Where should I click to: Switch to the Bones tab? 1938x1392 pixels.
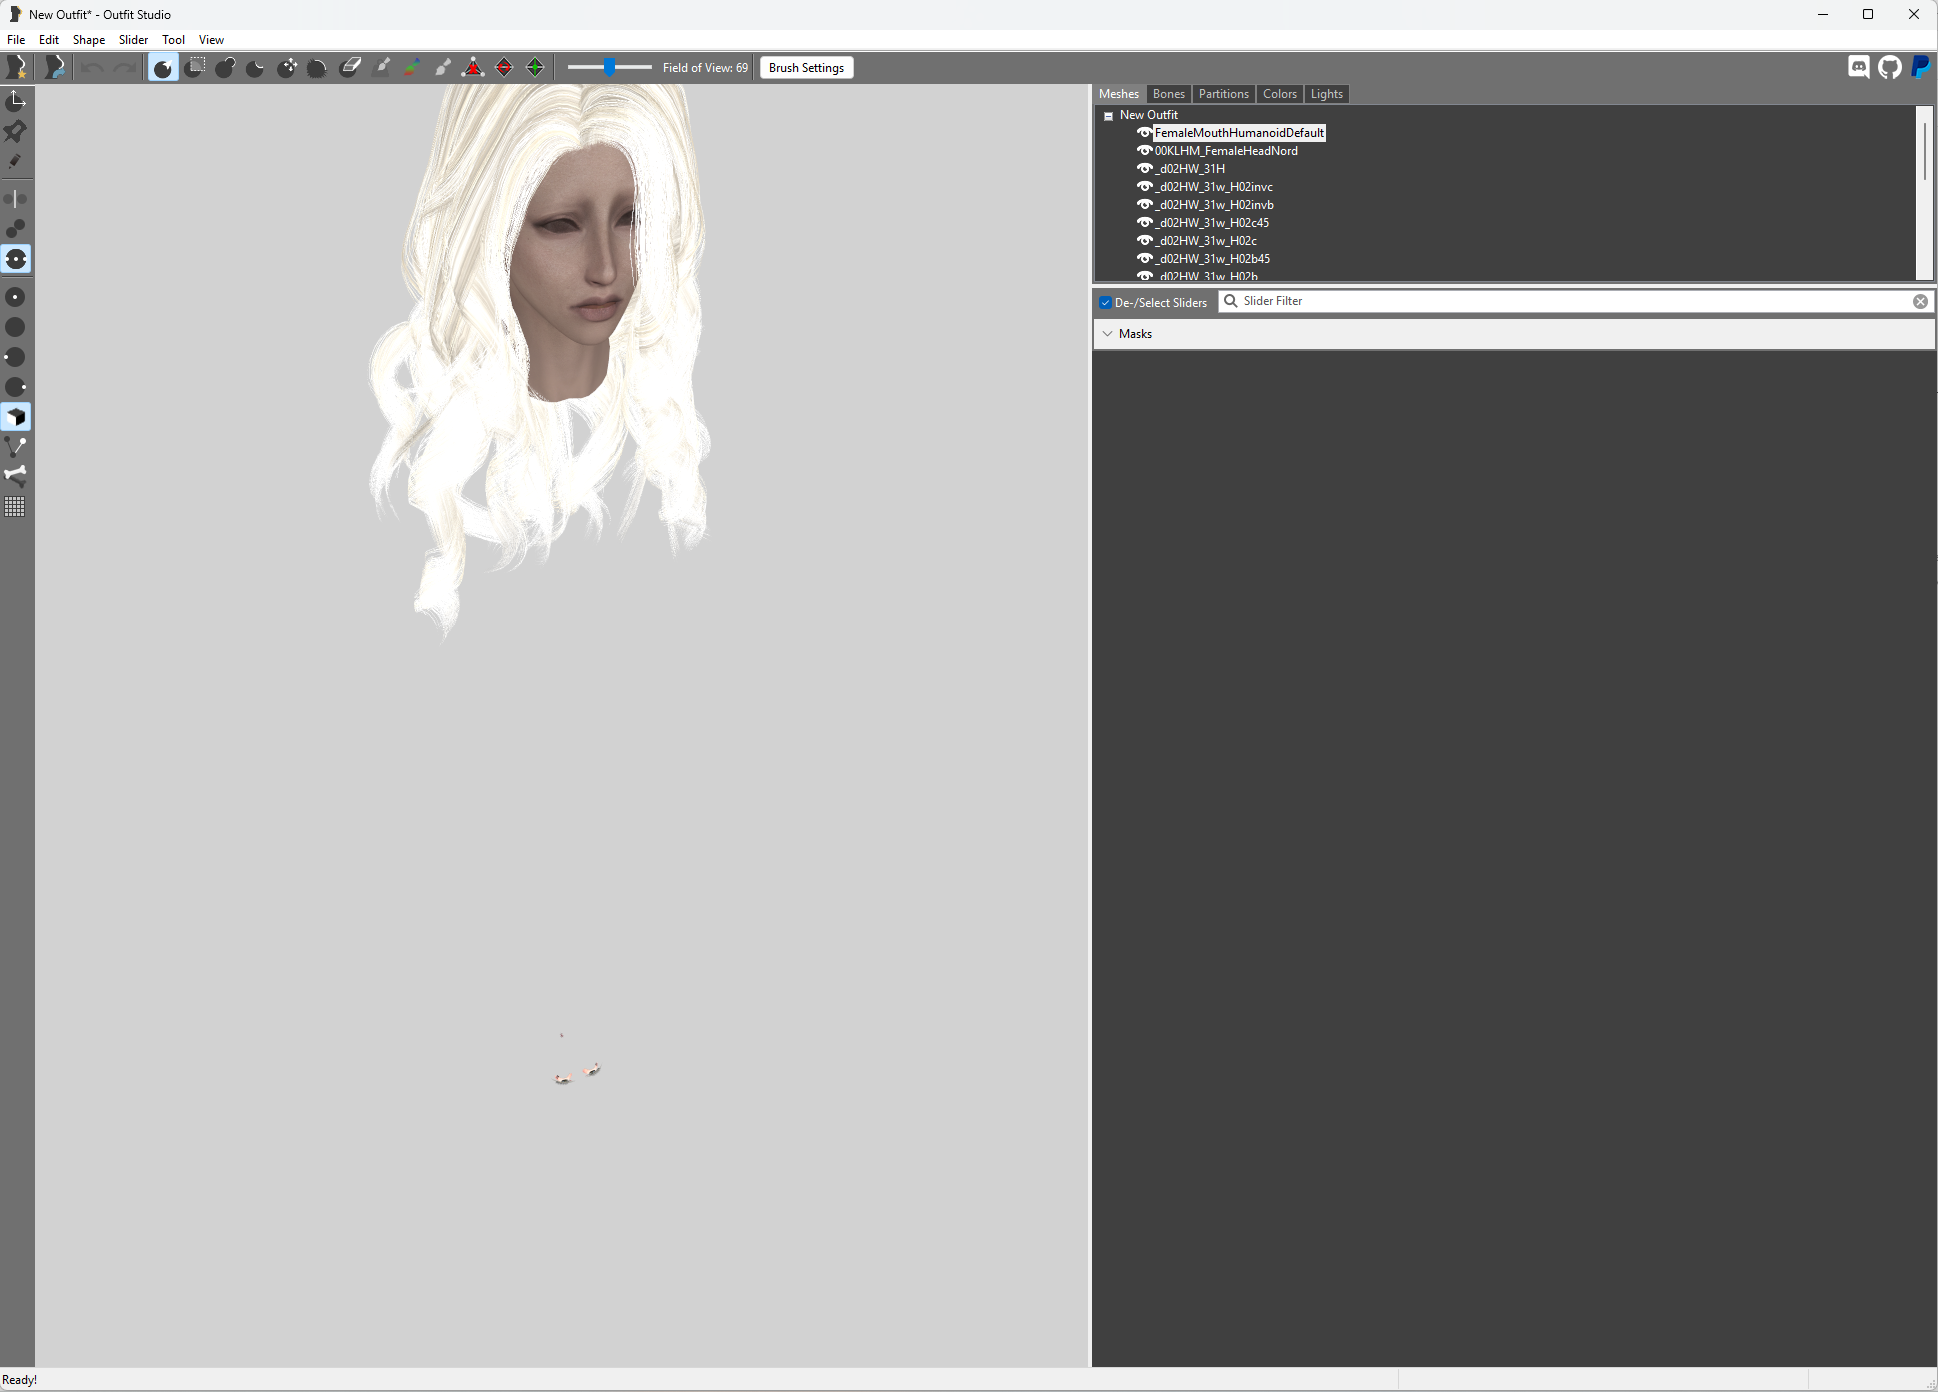click(x=1168, y=94)
